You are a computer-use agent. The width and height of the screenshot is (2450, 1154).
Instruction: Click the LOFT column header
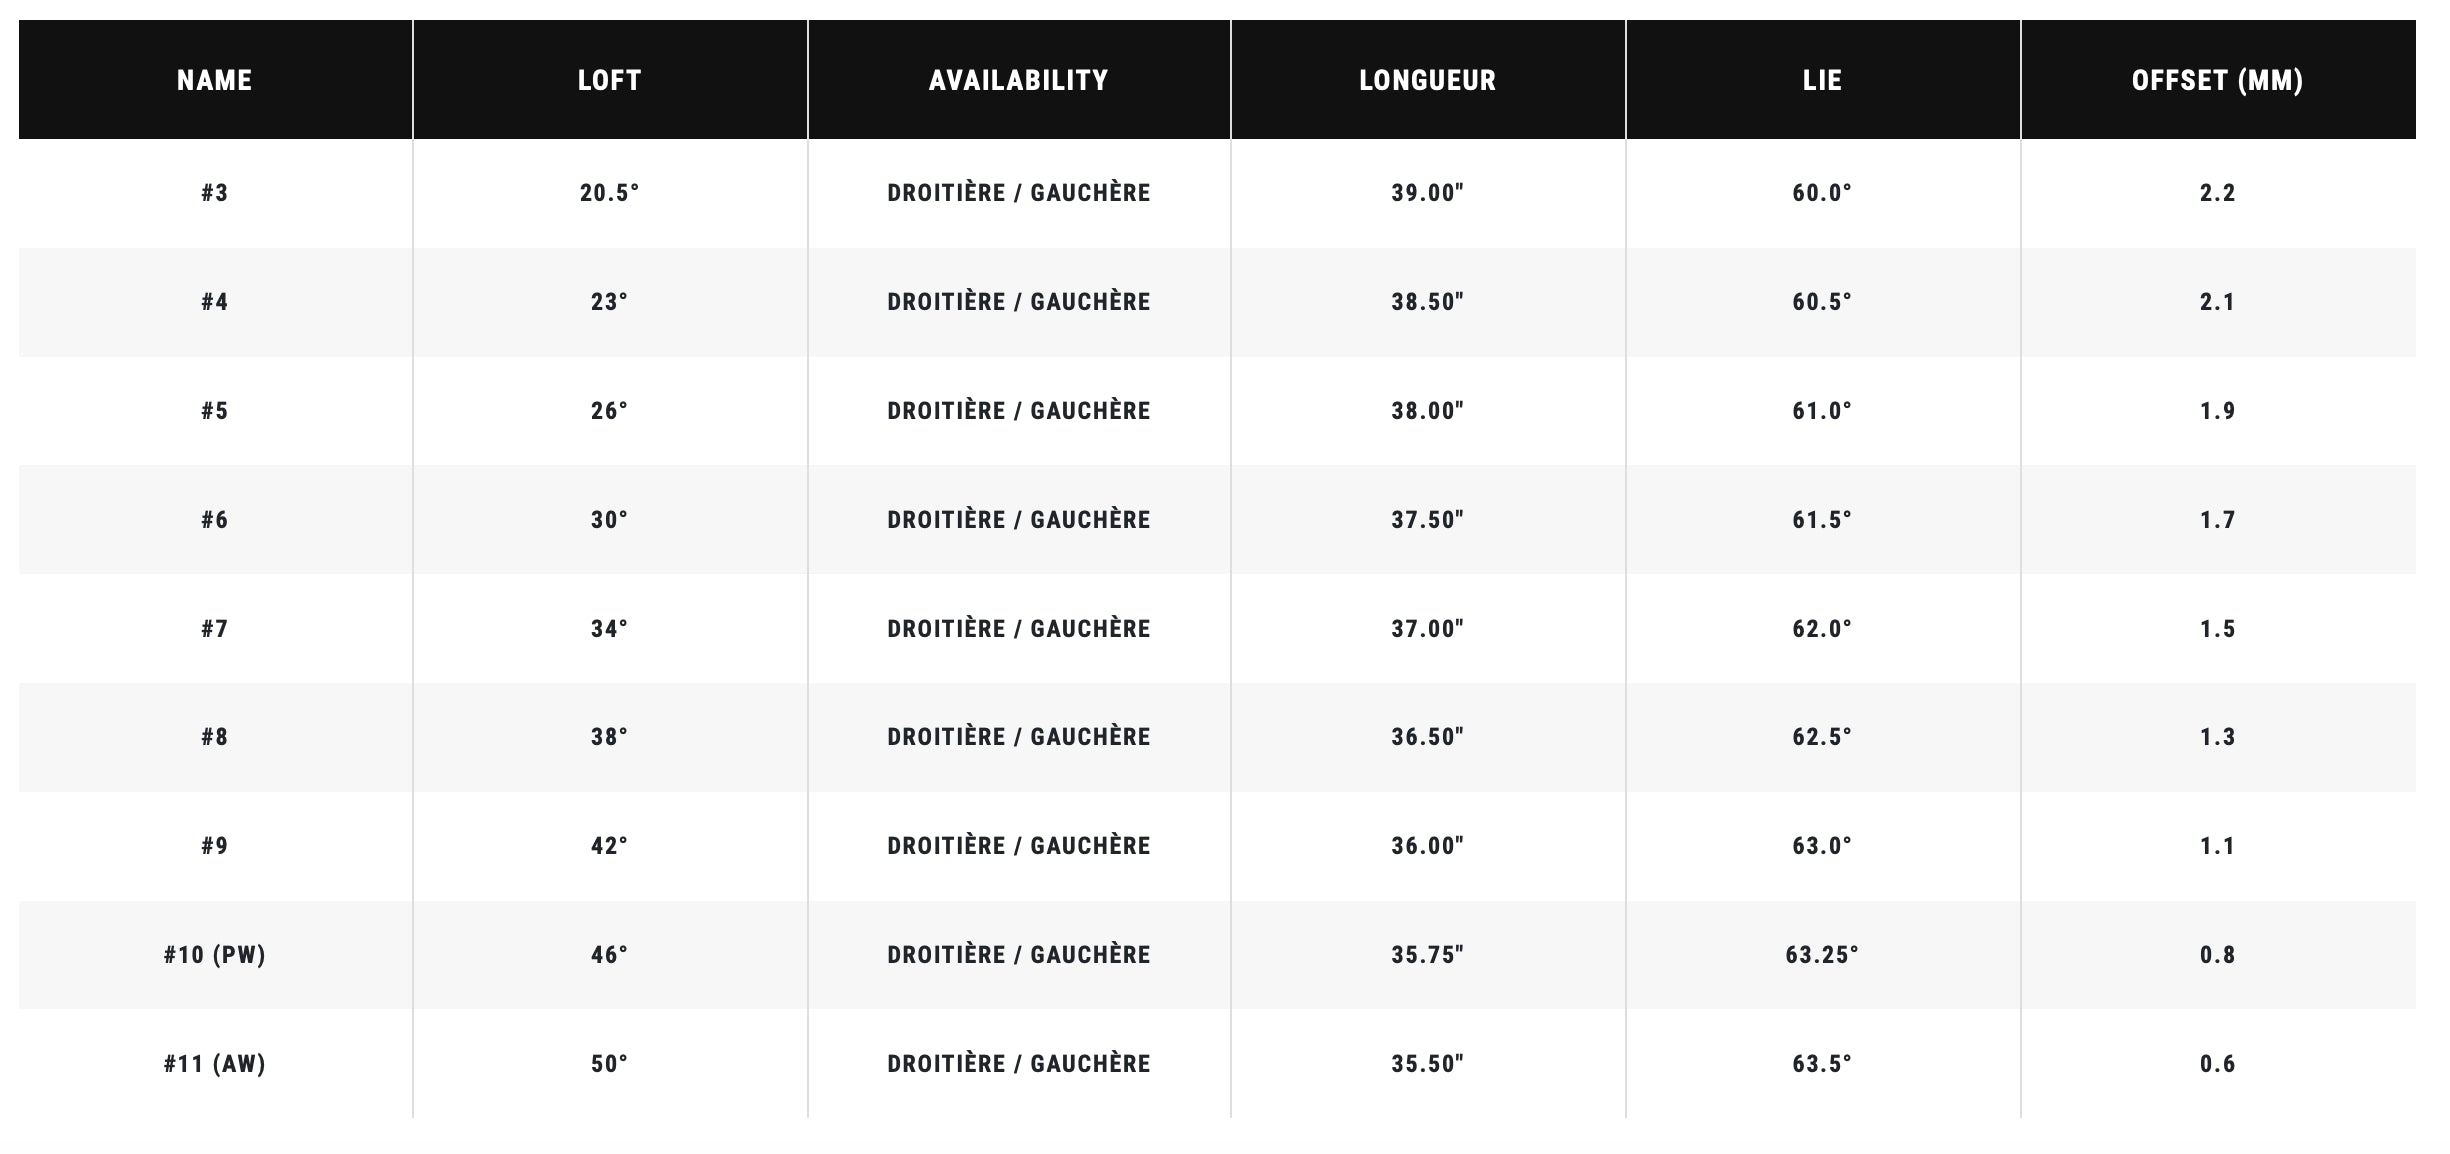tap(610, 80)
